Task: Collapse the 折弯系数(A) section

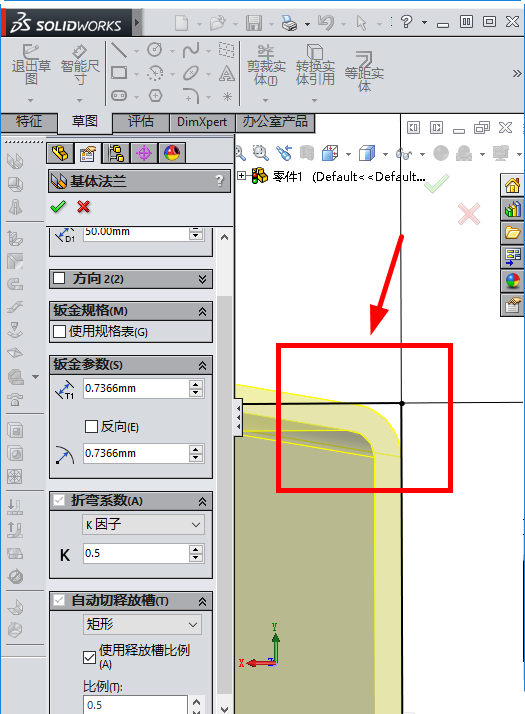Action: click(203, 501)
